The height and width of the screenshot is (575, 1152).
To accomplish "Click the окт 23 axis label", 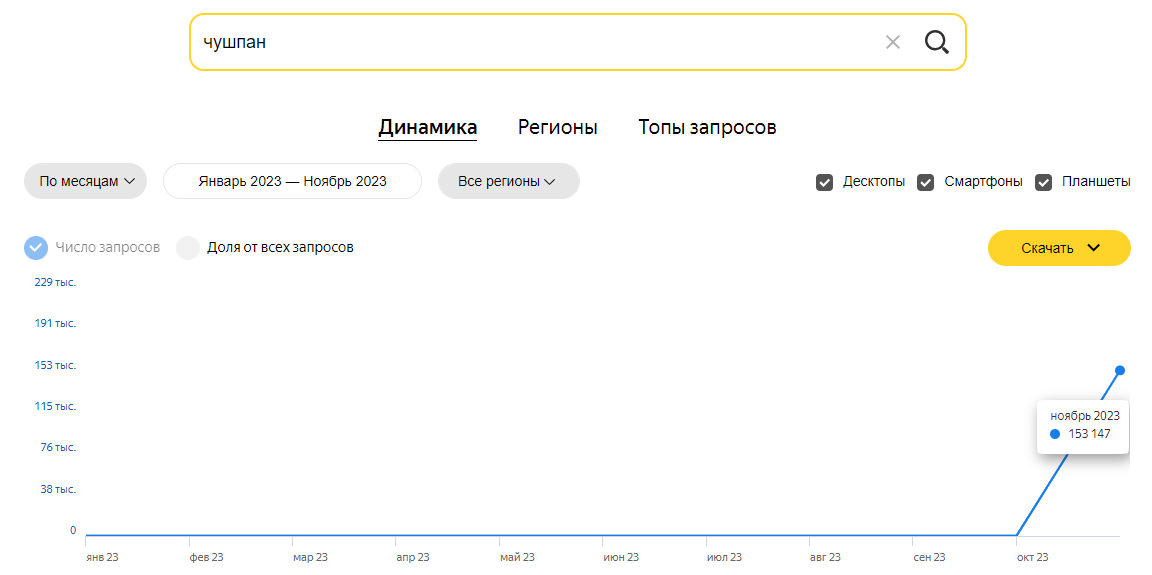I will (1032, 557).
